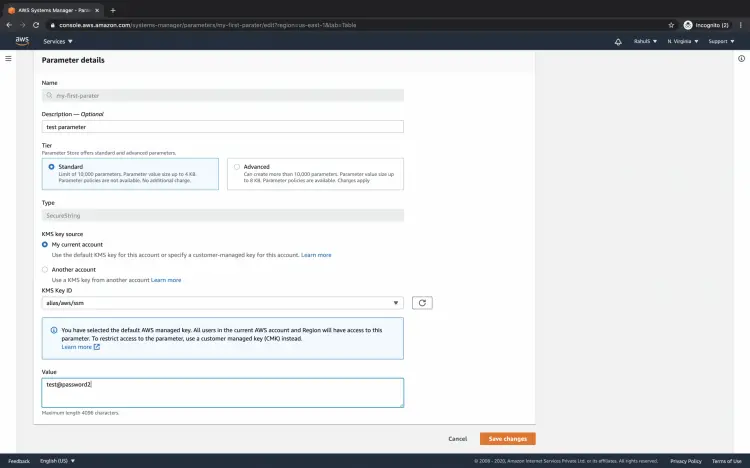Image resolution: width=750 pixels, height=468 pixels.
Task: Click the Parameter details heading
Action: tap(73, 60)
